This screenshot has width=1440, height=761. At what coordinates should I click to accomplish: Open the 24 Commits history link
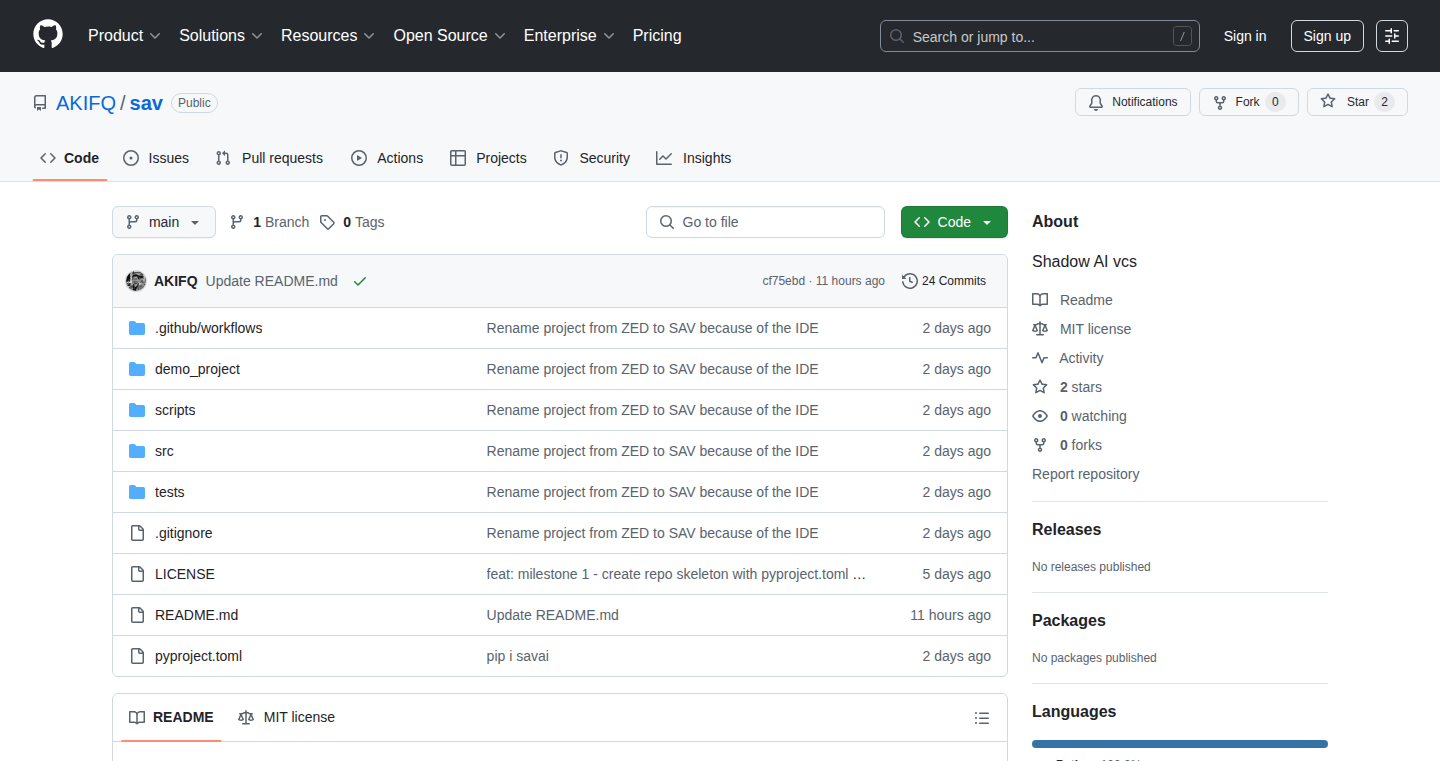944,281
